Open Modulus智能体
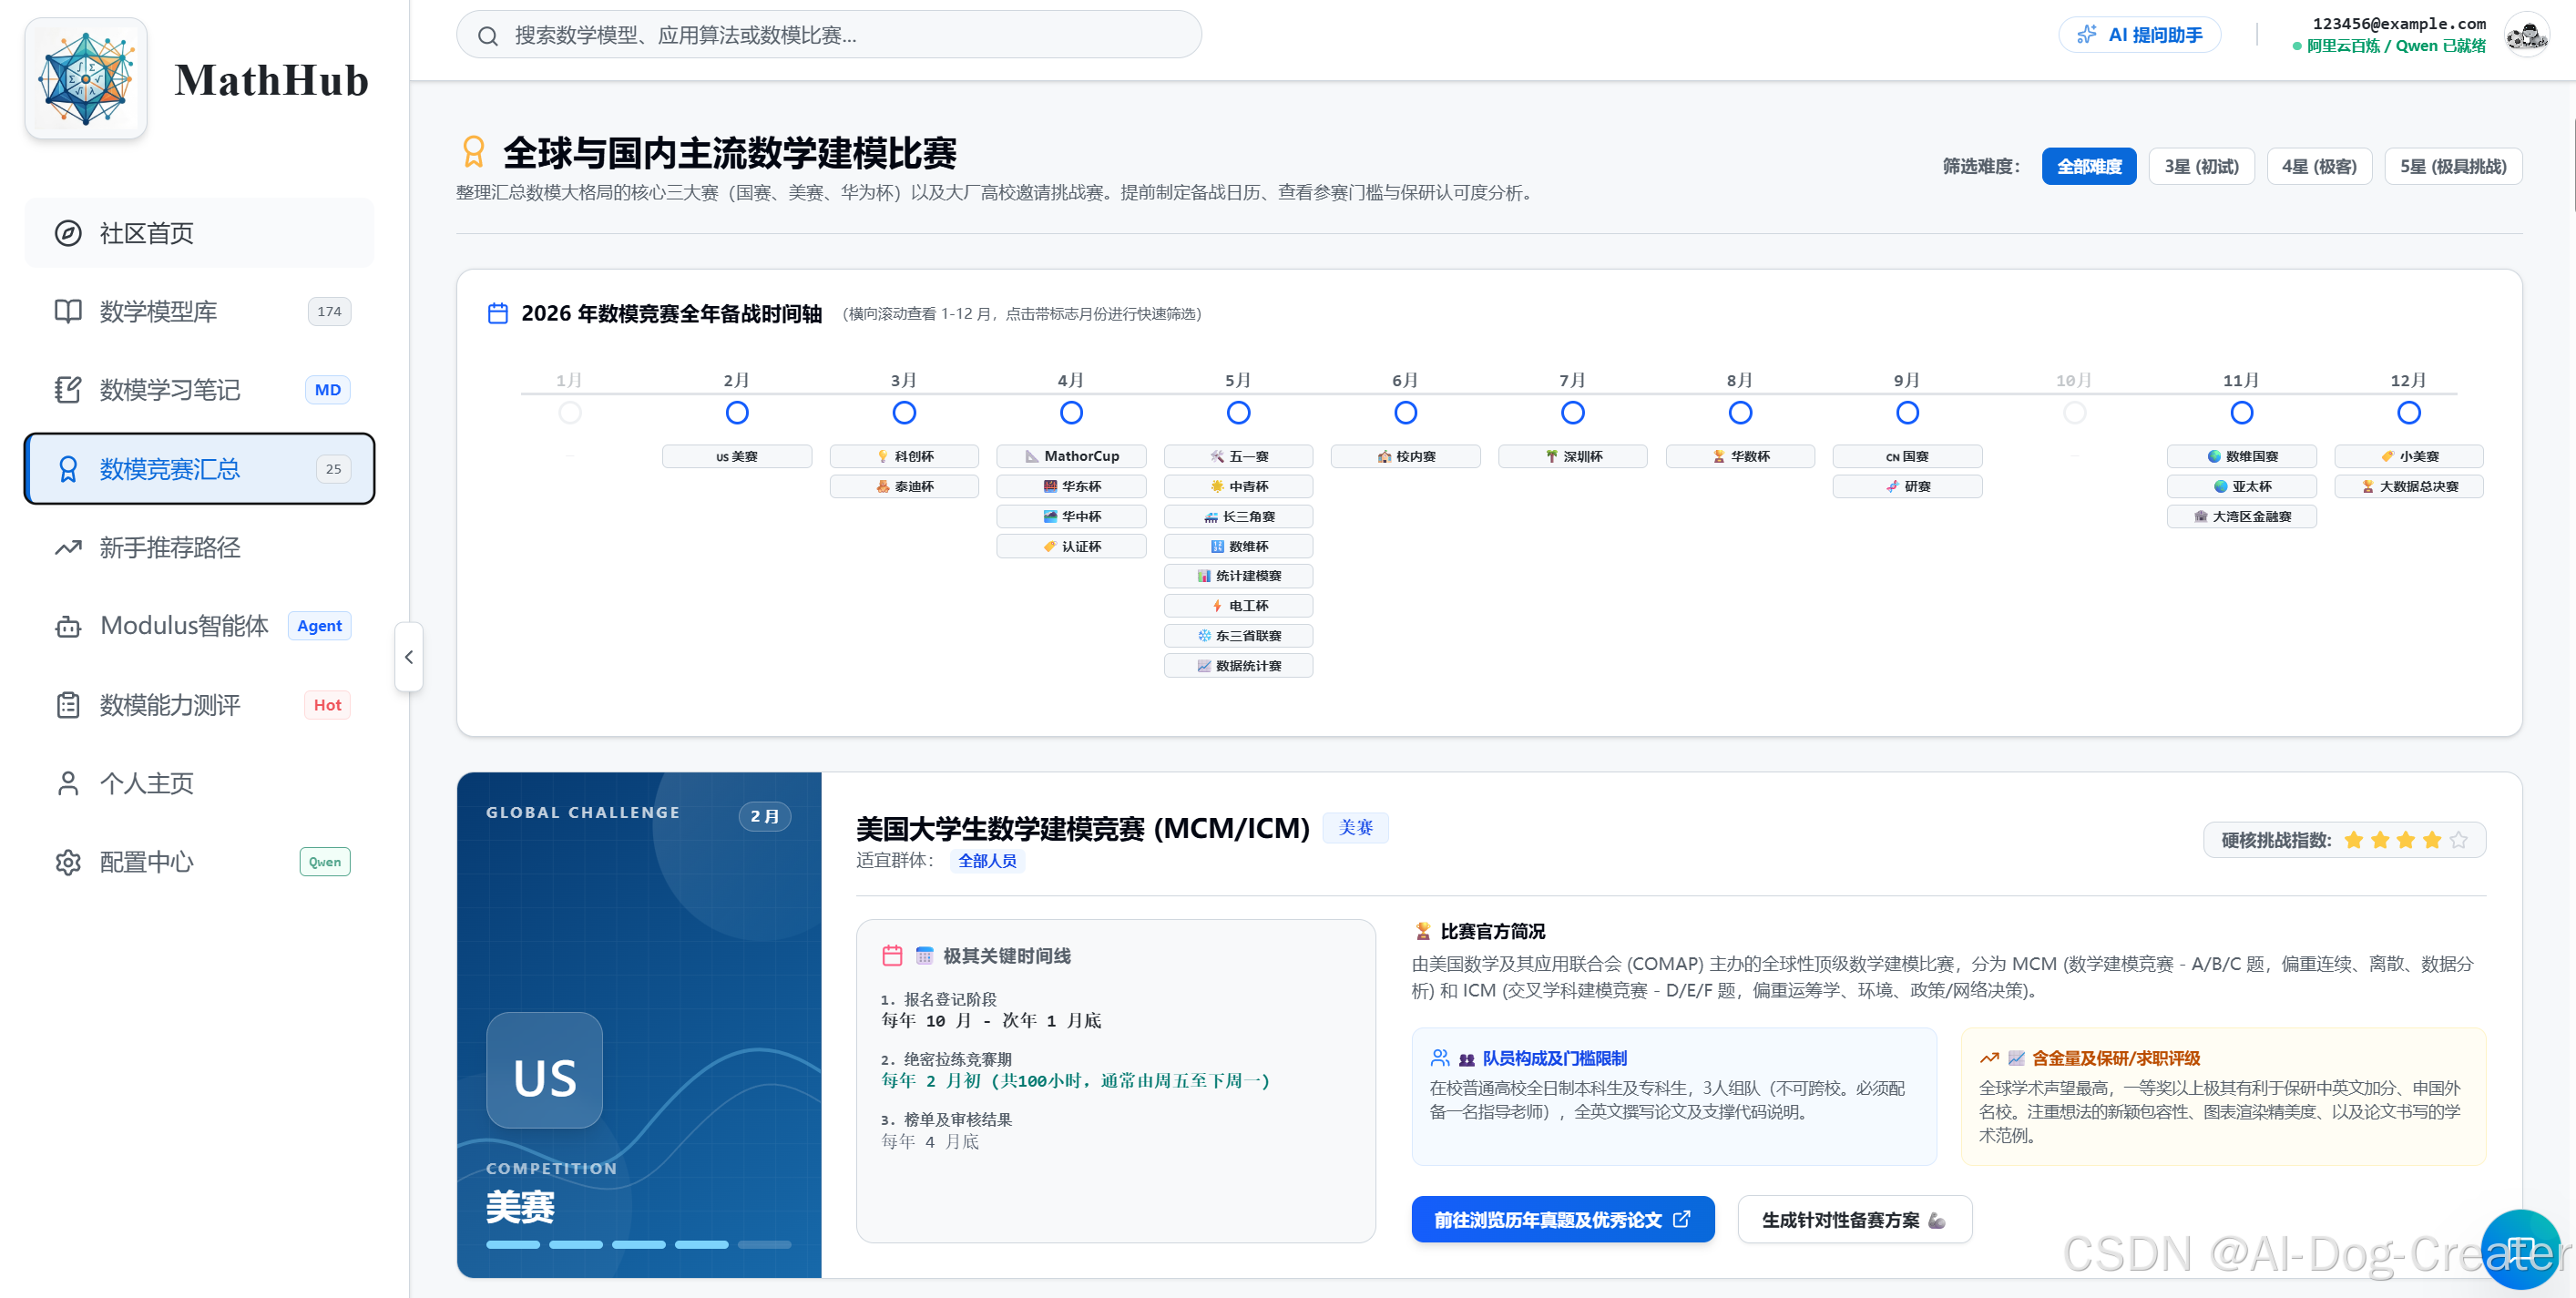Viewport: 2576px width, 1298px height. tap(200, 626)
